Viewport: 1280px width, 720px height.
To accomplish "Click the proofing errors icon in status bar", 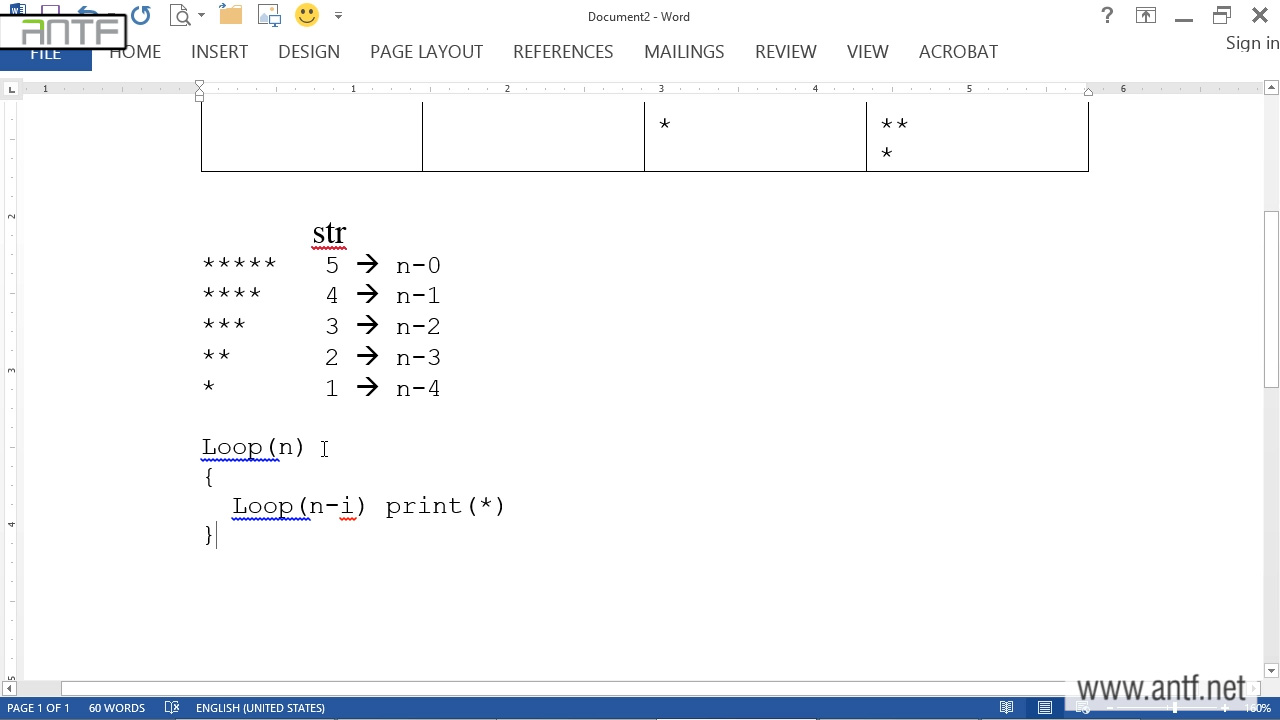I will click(171, 708).
